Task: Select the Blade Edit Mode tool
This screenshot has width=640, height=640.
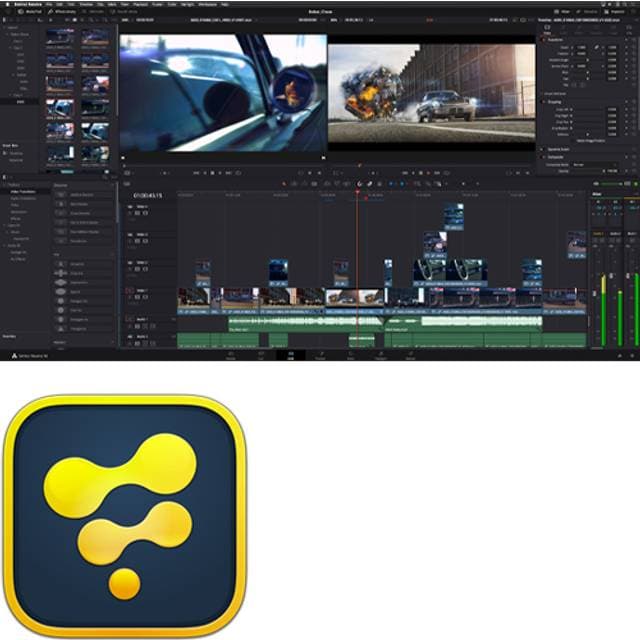Action: [x=314, y=184]
